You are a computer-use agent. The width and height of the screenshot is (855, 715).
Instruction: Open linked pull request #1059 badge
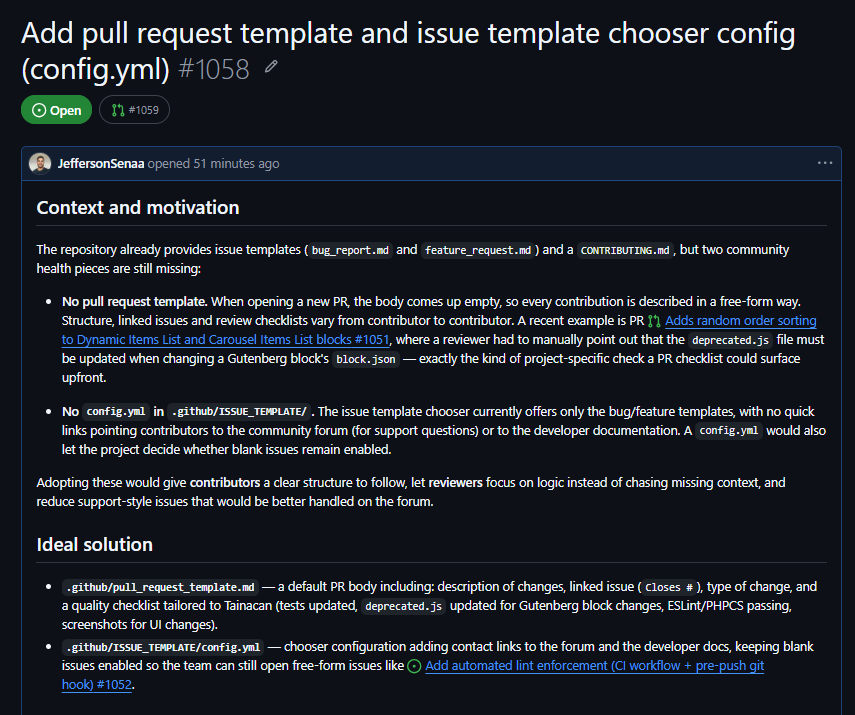134,110
